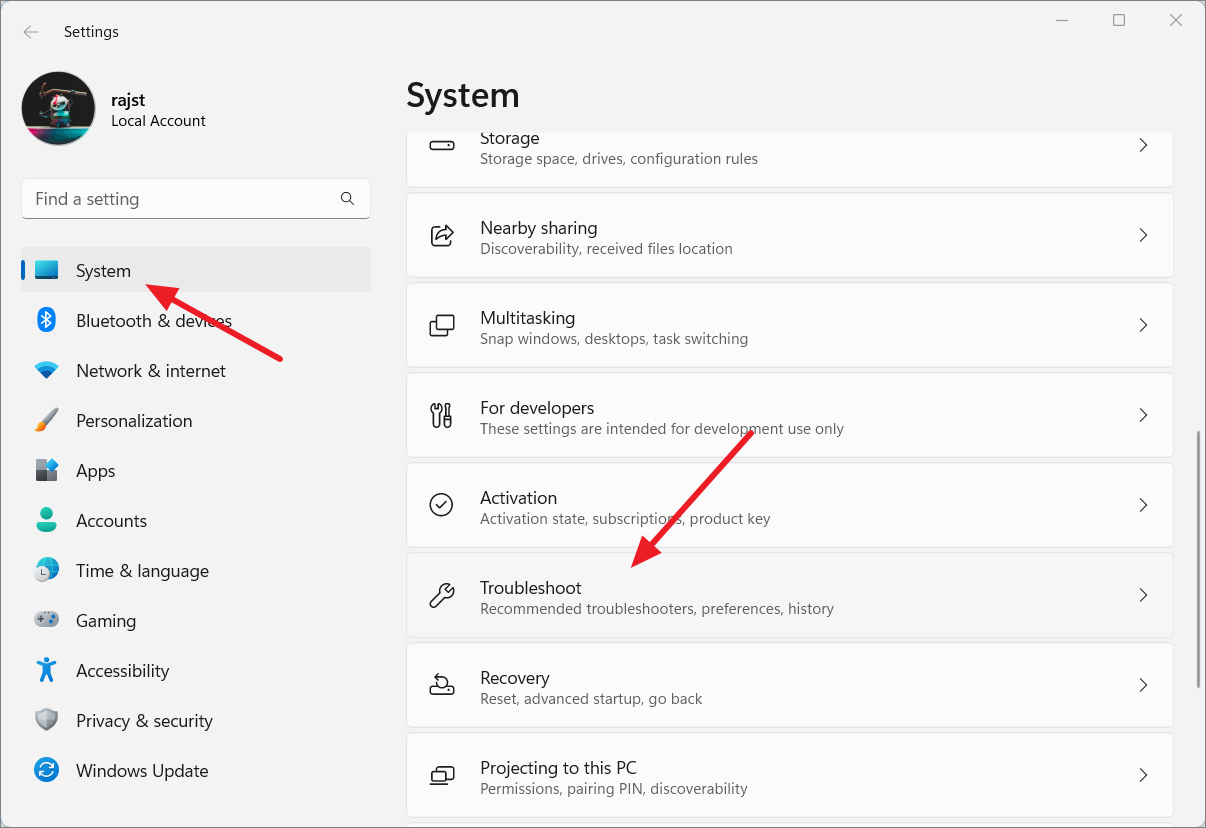
Task: Go to Personalization settings
Action: tap(196, 421)
